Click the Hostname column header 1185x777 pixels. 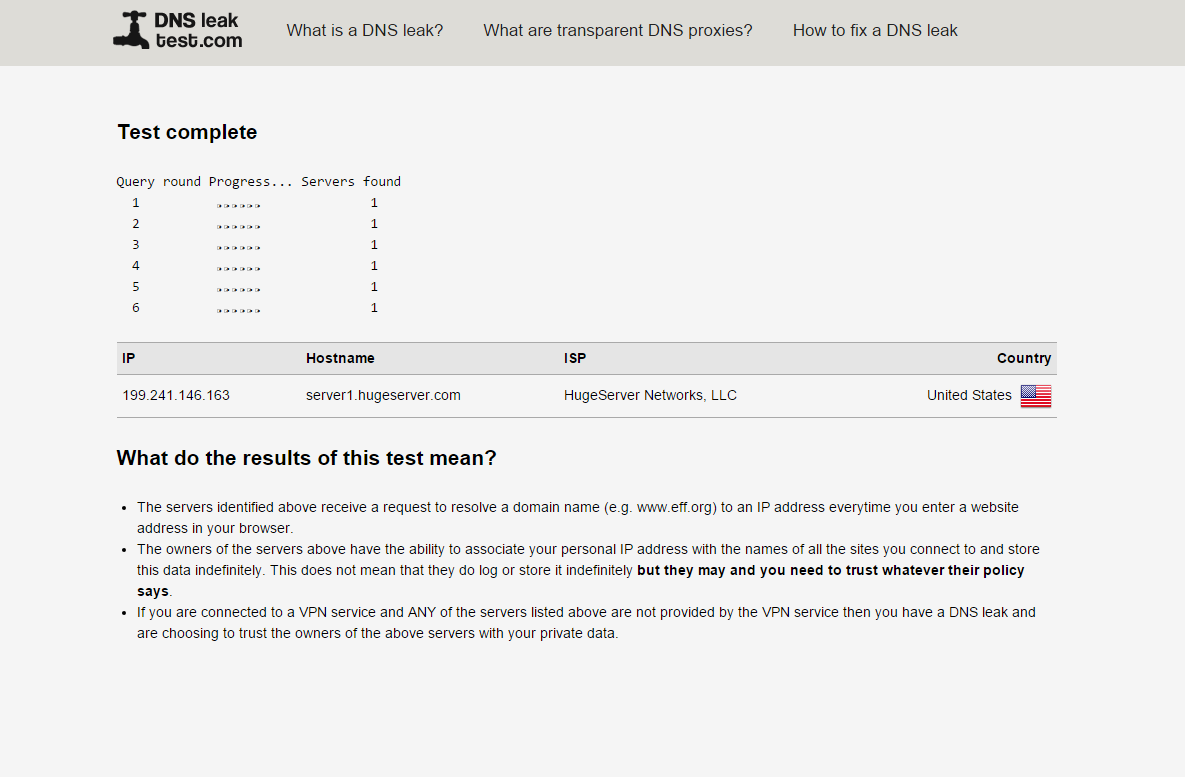[x=340, y=358]
